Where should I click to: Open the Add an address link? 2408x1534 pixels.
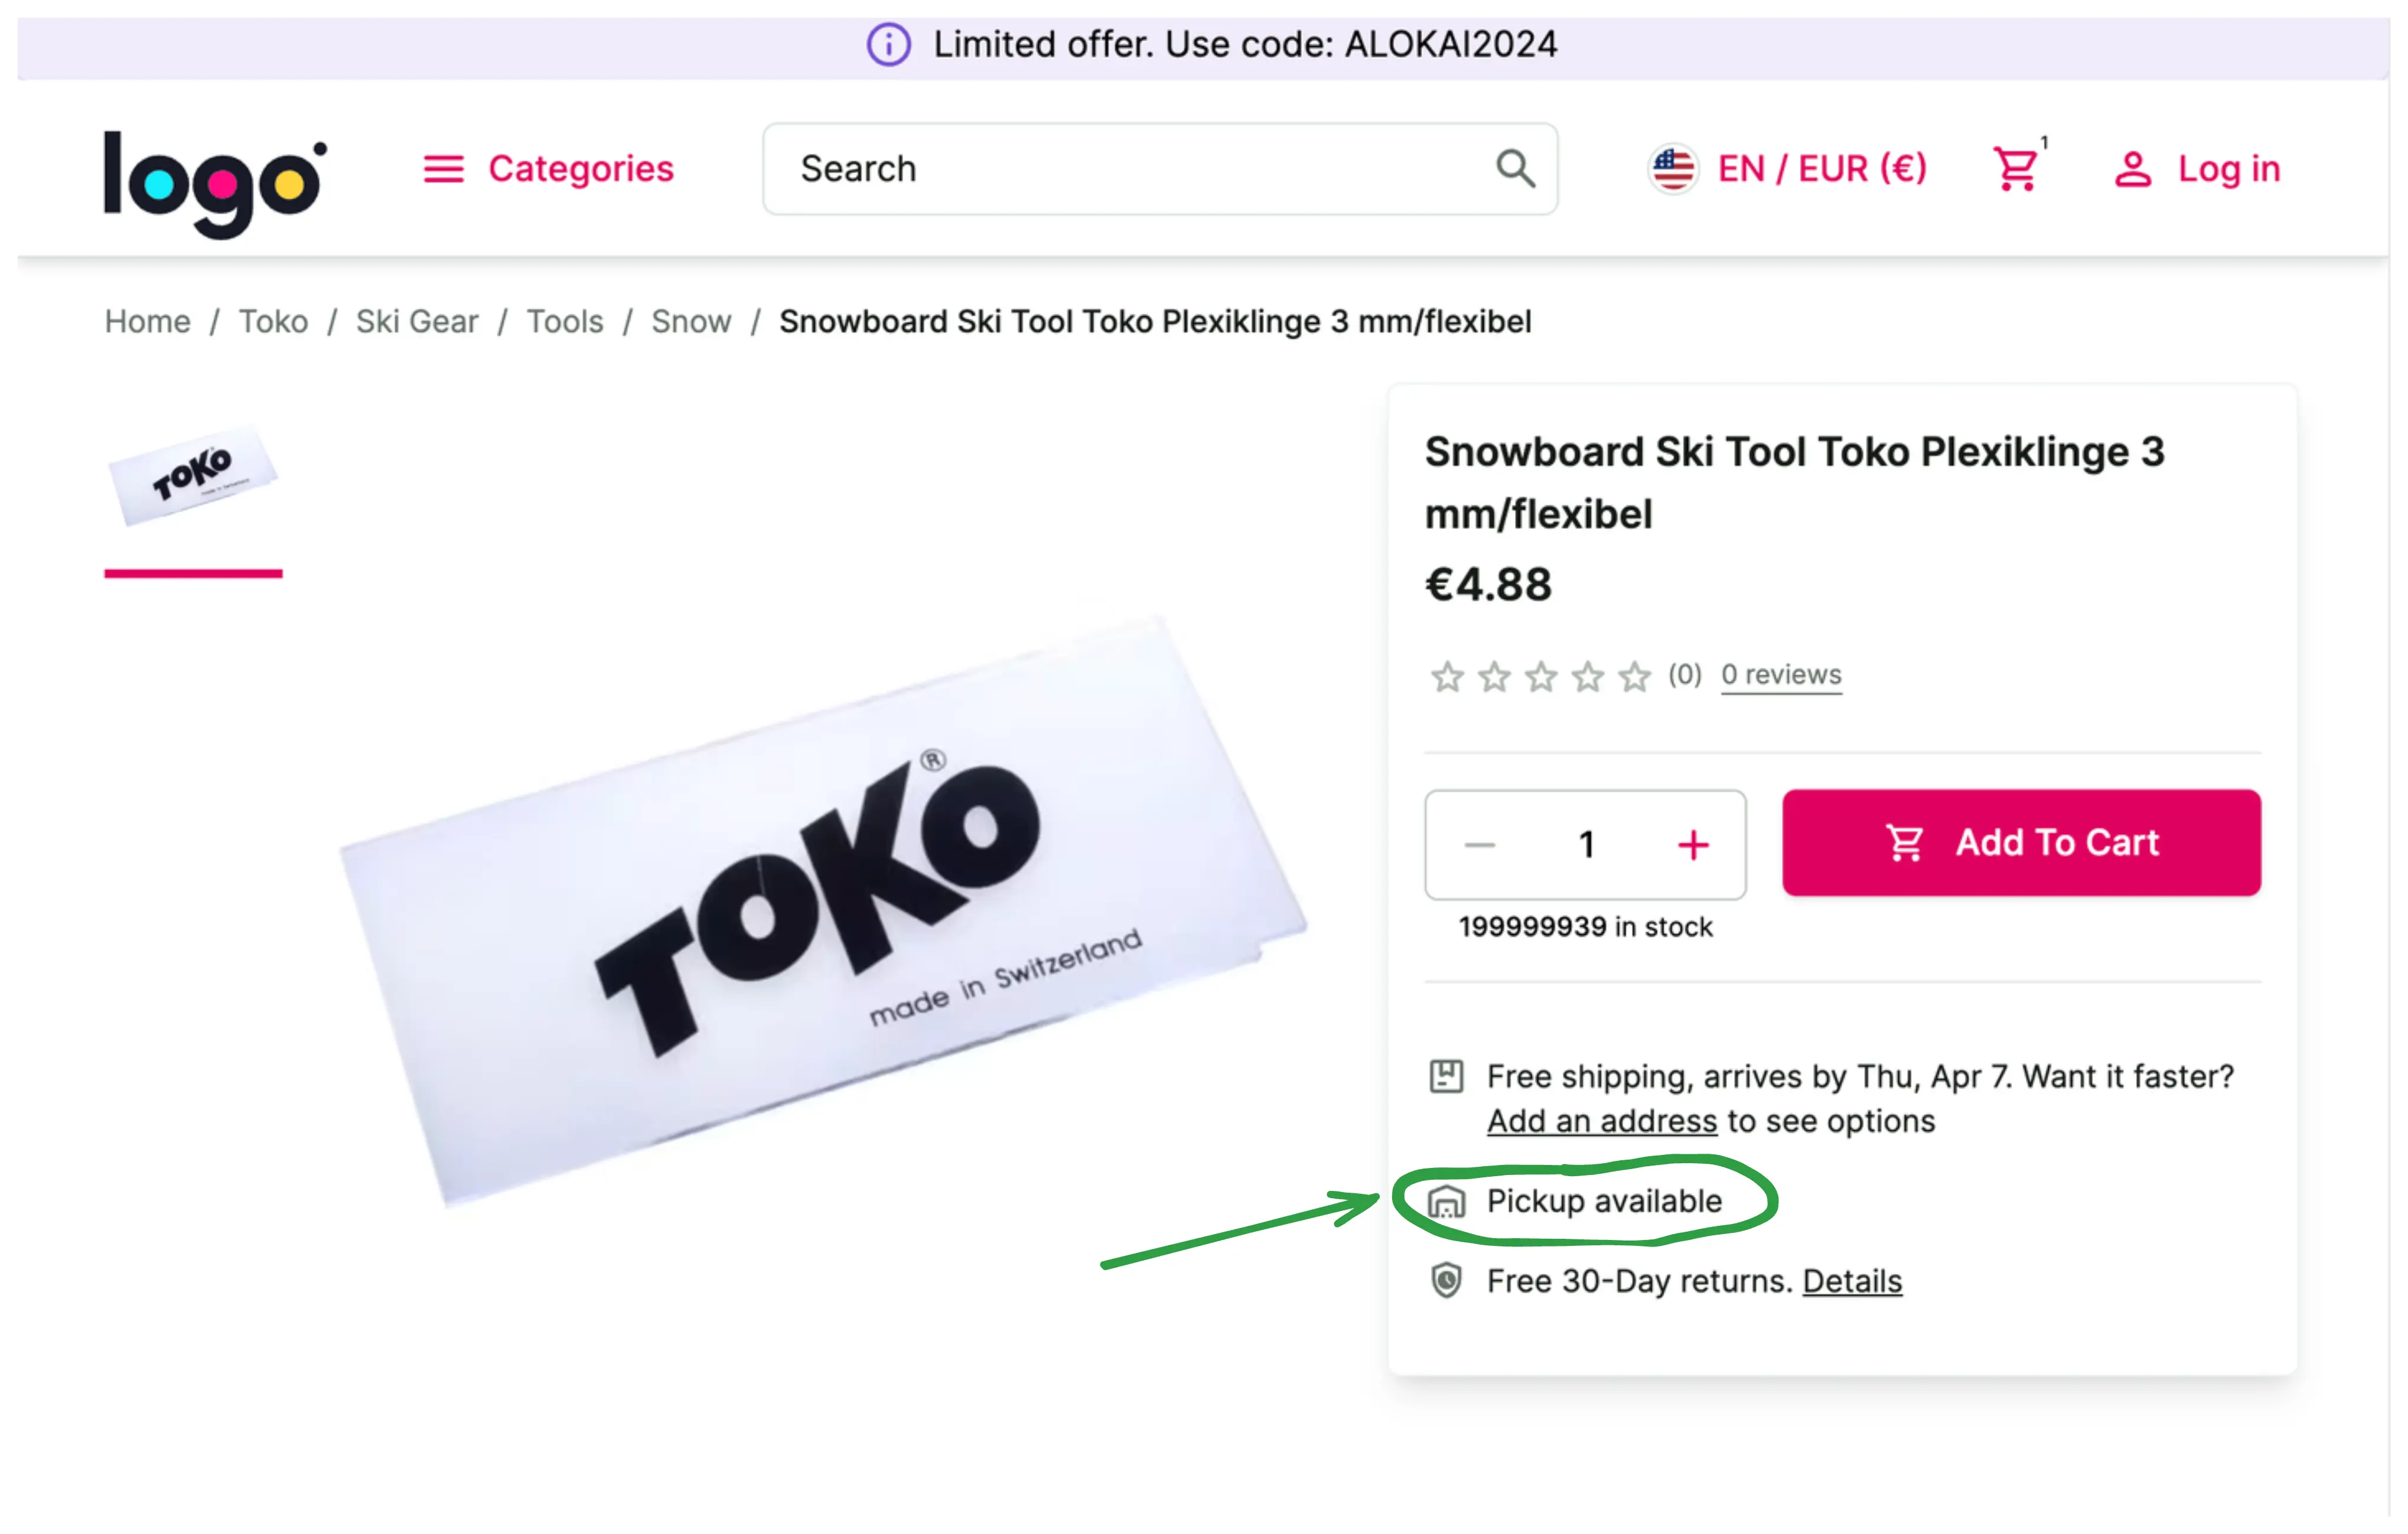point(1601,1121)
